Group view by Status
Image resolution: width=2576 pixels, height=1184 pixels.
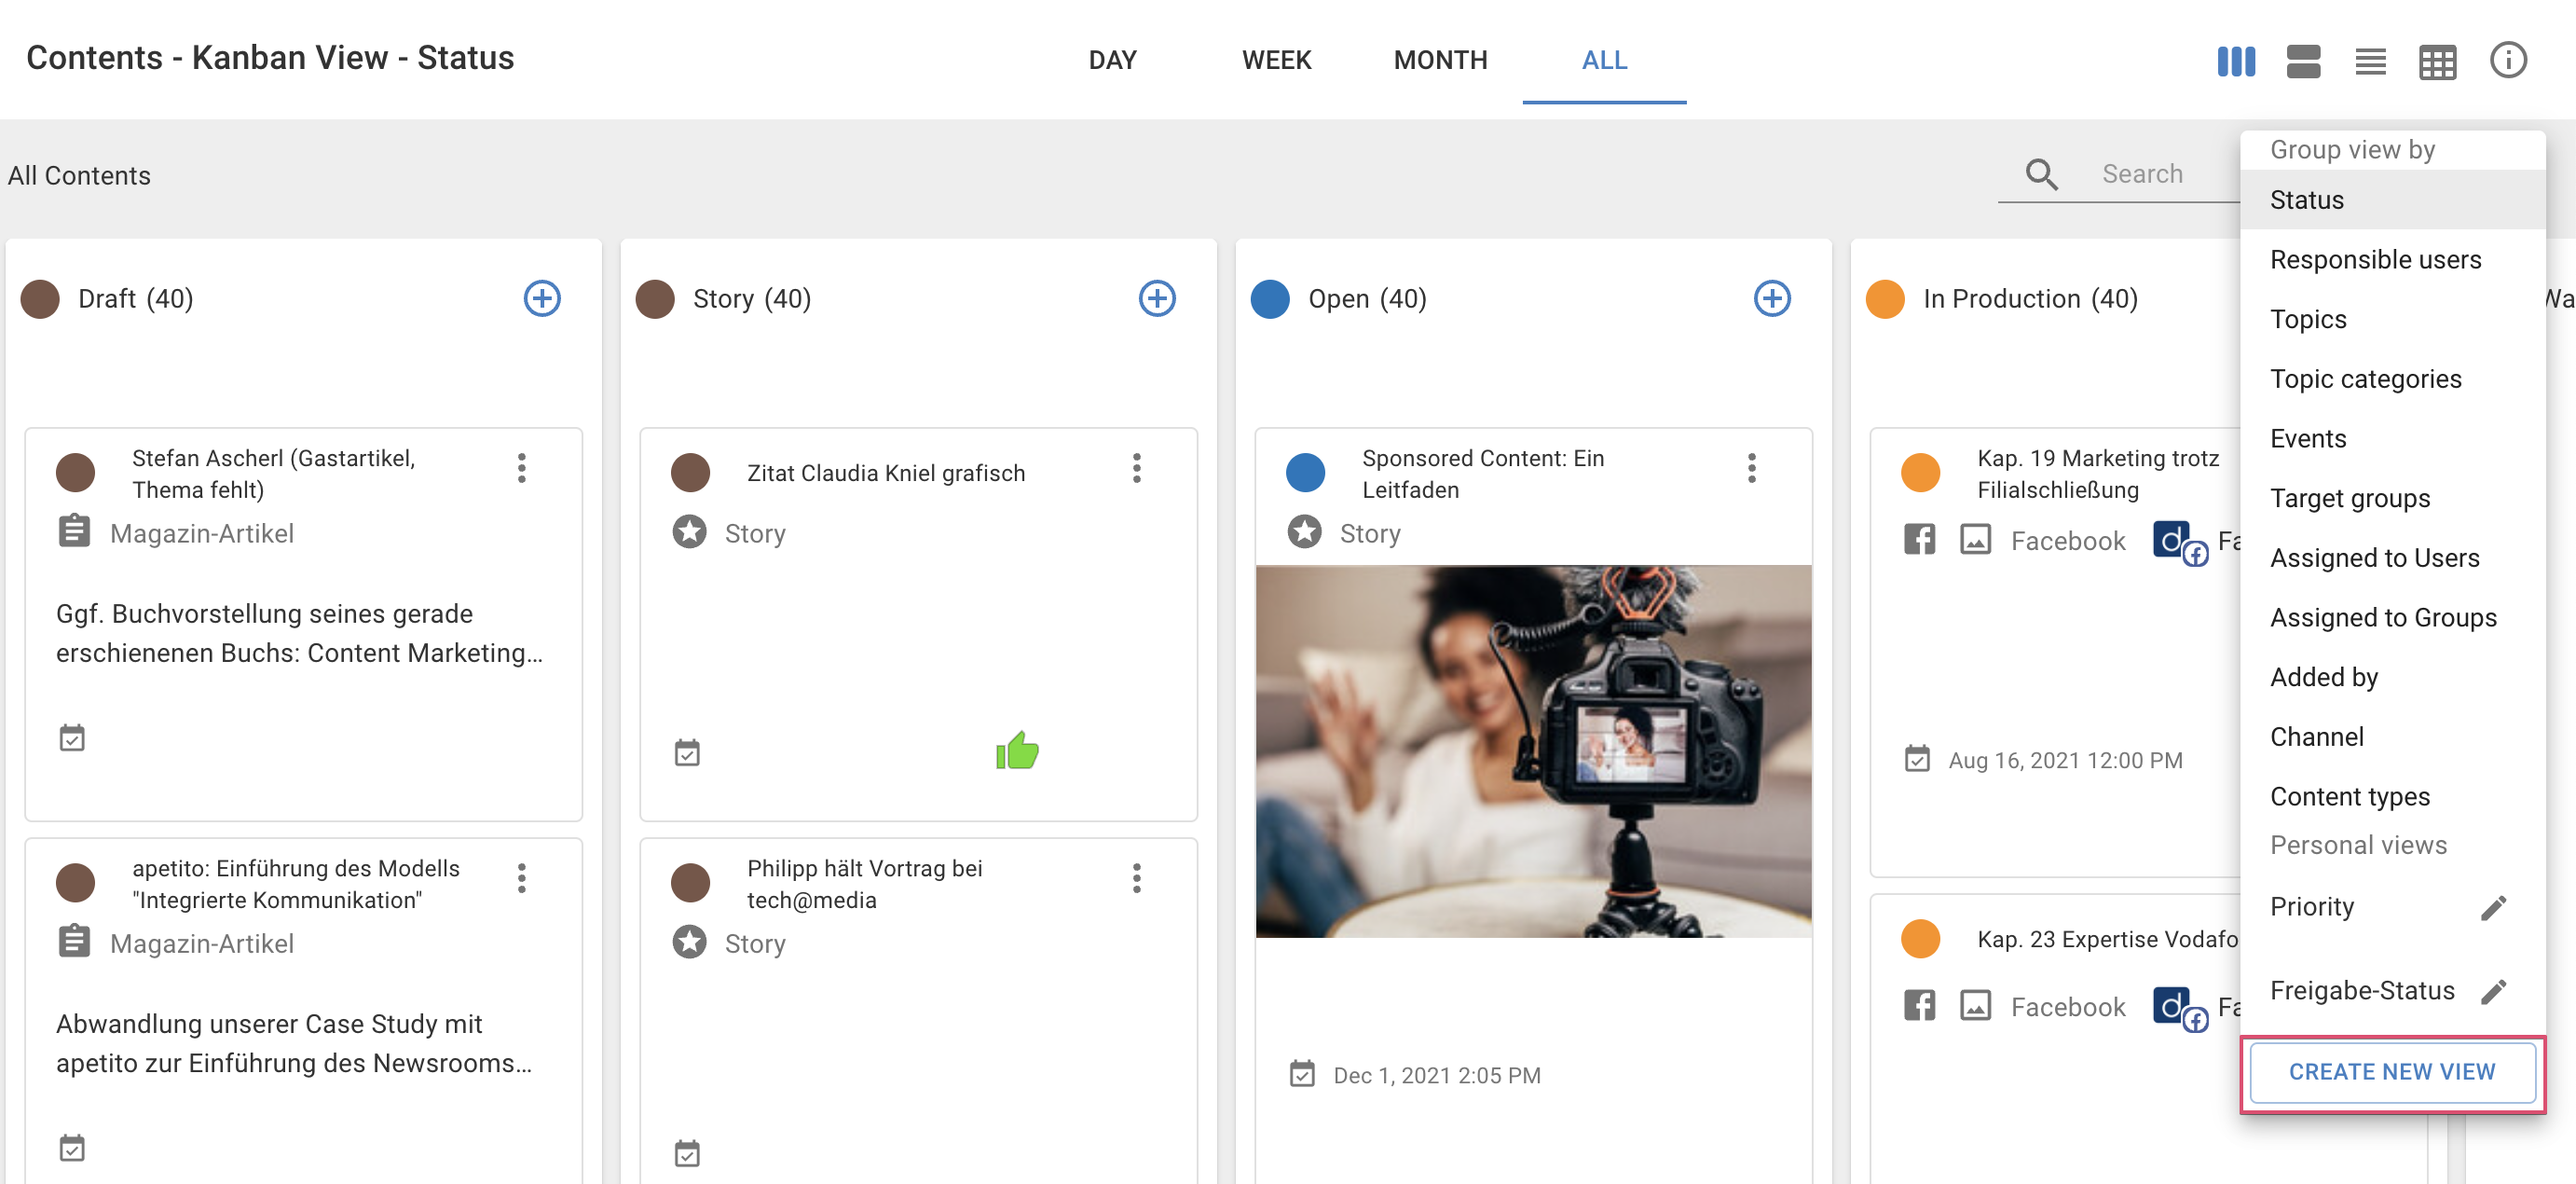pos(2392,200)
